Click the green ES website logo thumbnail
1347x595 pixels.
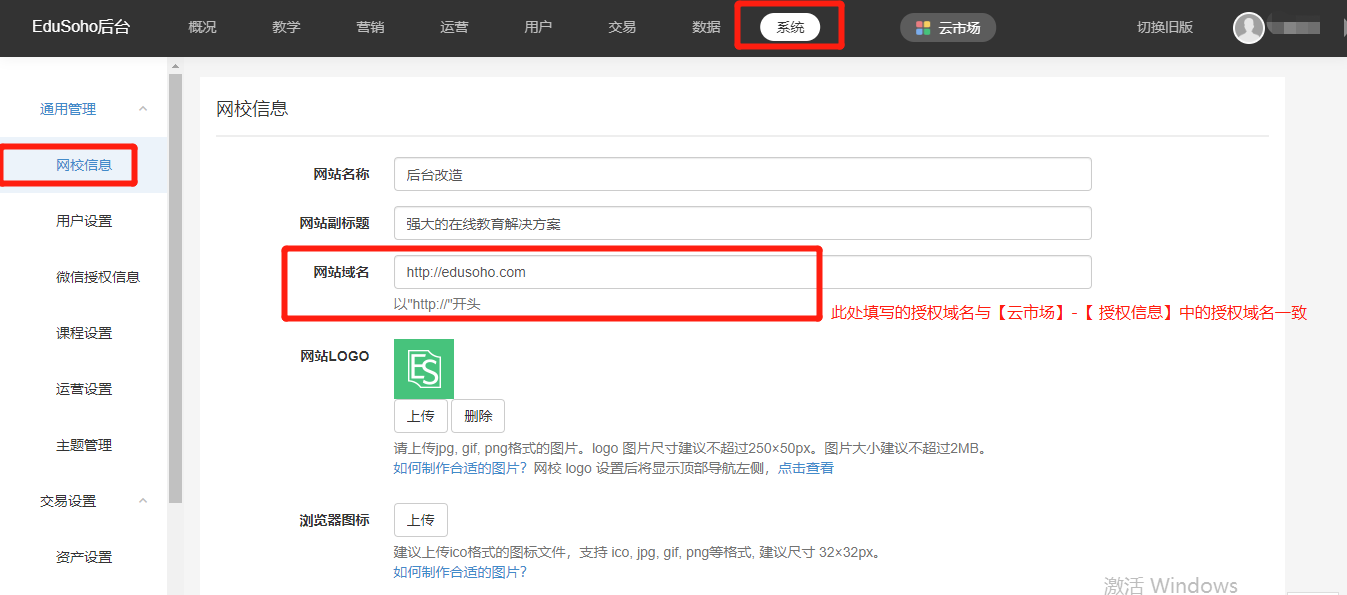pyautogui.click(x=423, y=369)
